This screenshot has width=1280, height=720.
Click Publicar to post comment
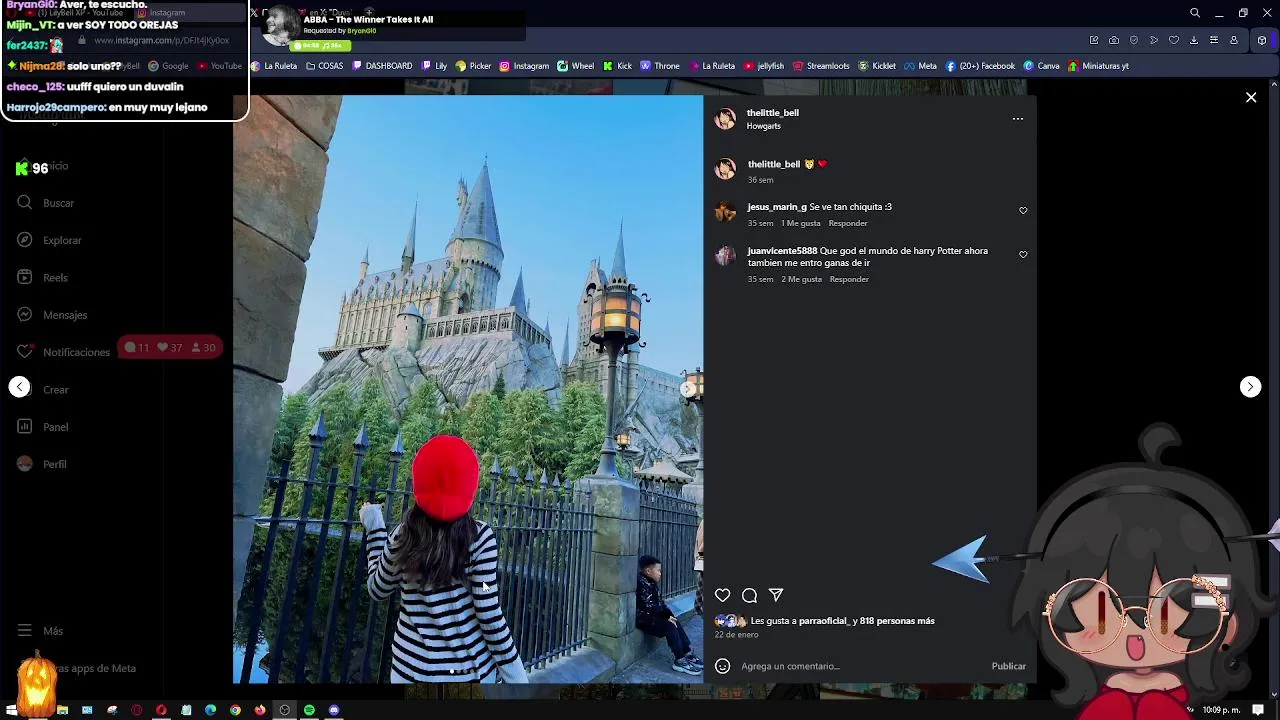(x=1008, y=666)
